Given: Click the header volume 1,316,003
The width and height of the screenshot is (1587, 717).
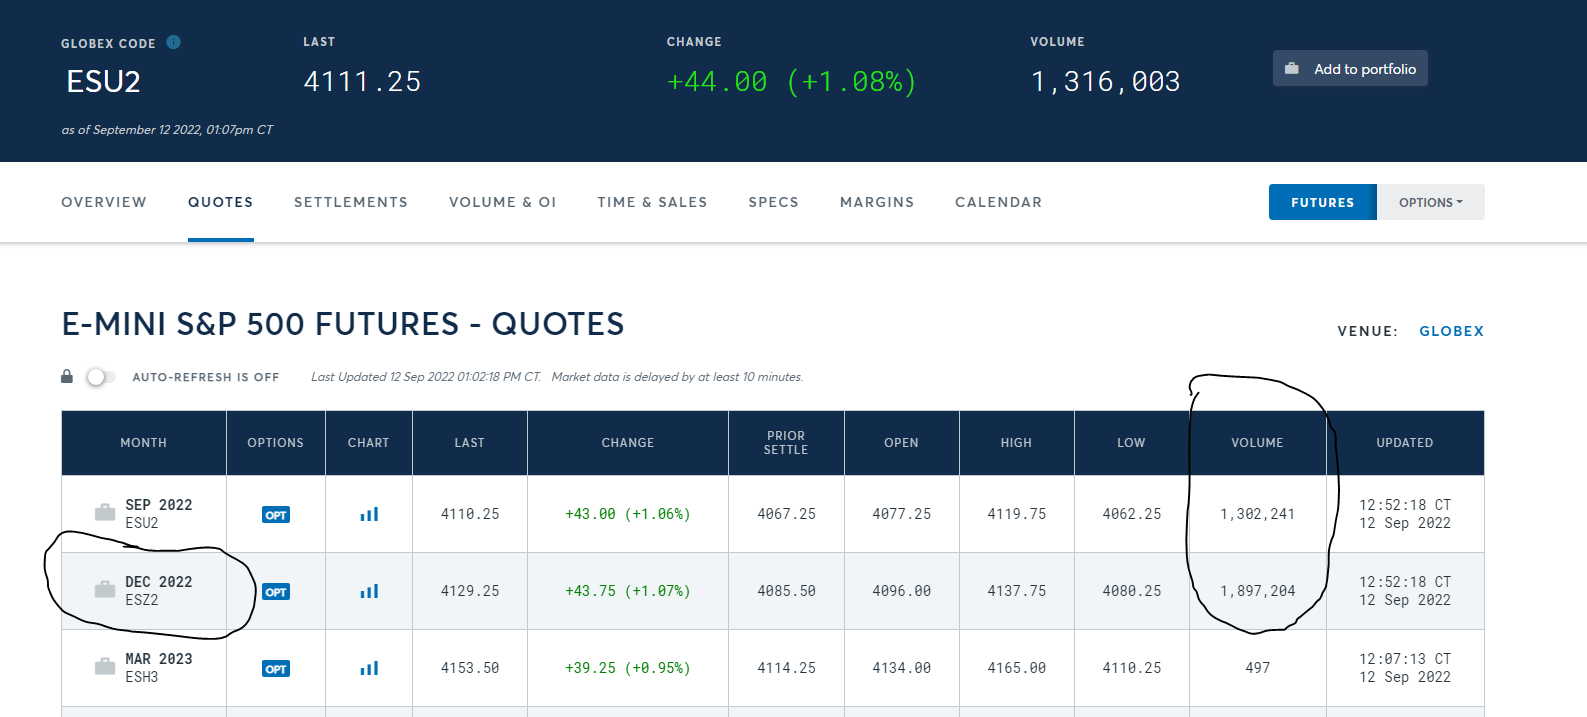Looking at the screenshot, I should (x=1106, y=82).
